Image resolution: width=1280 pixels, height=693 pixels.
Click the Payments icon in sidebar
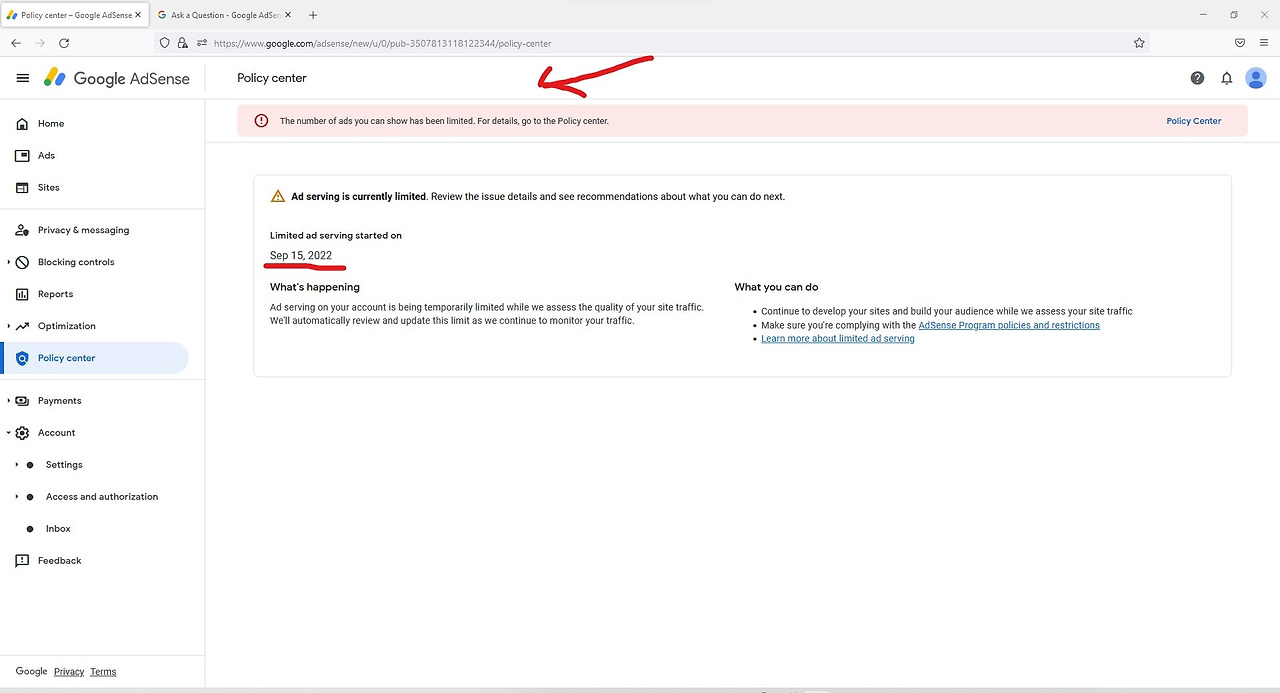(x=22, y=401)
